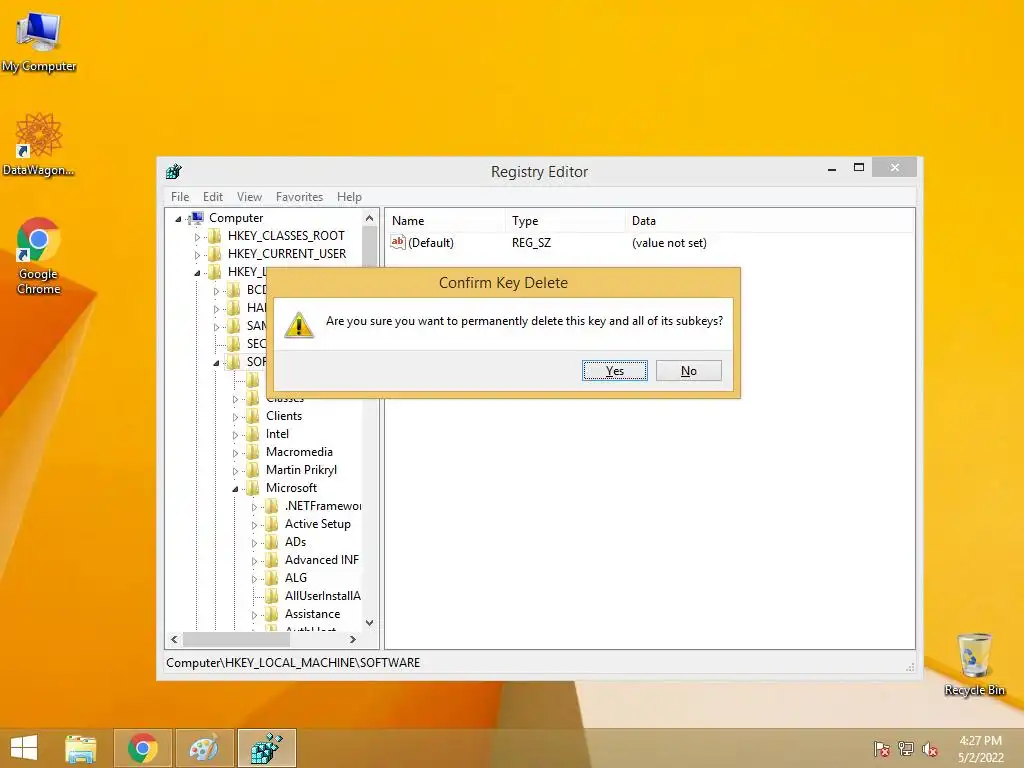The width and height of the screenshot is (1024, 768).
Task: Click the Registry Editor title bar icon
Action: (174, 172)
